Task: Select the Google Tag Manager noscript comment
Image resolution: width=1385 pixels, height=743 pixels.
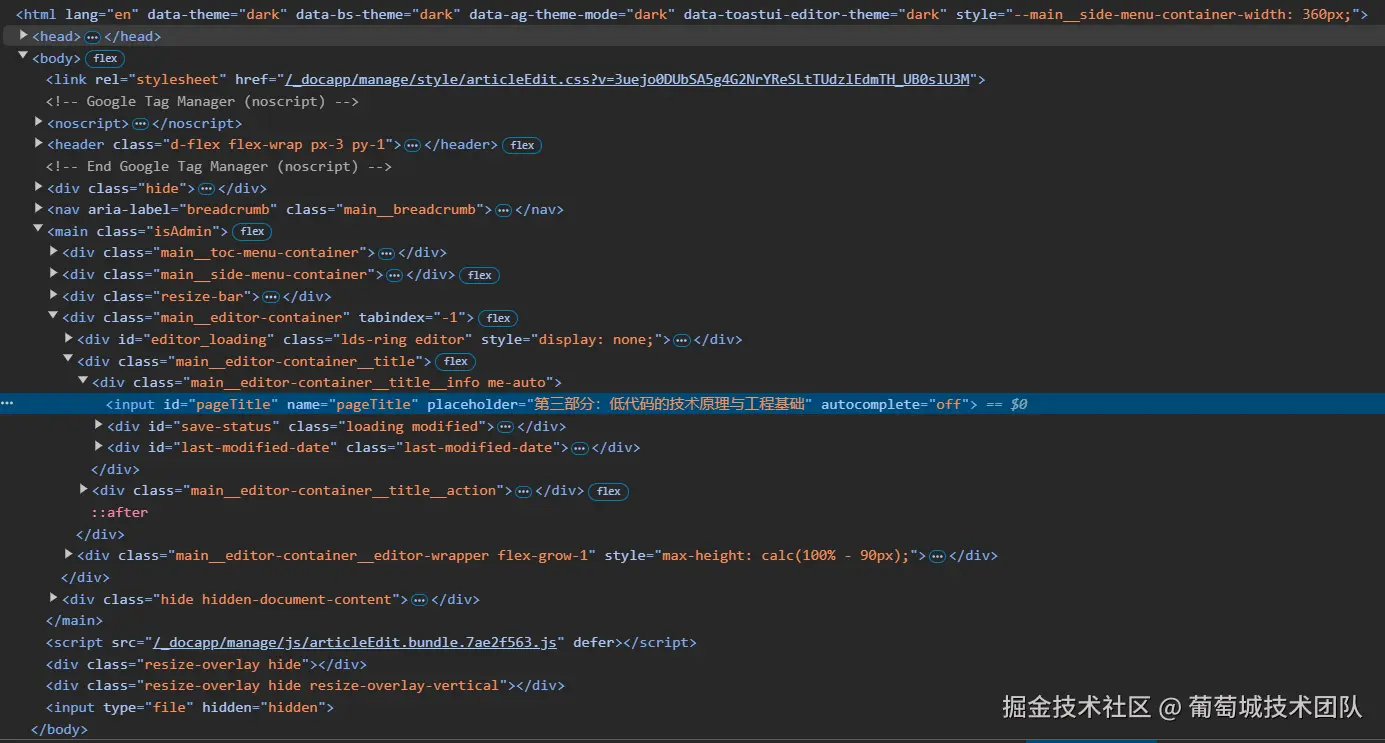Action: point(202,101)
